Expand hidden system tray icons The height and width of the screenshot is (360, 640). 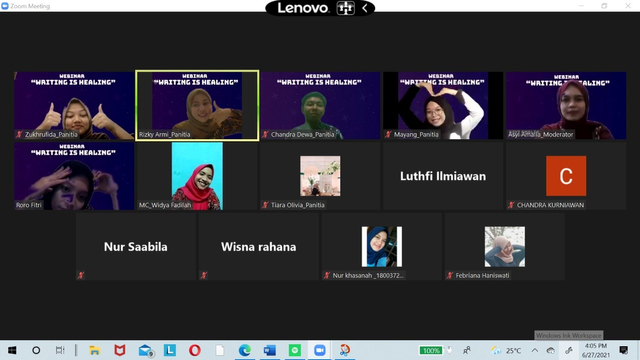pos(535,350)
